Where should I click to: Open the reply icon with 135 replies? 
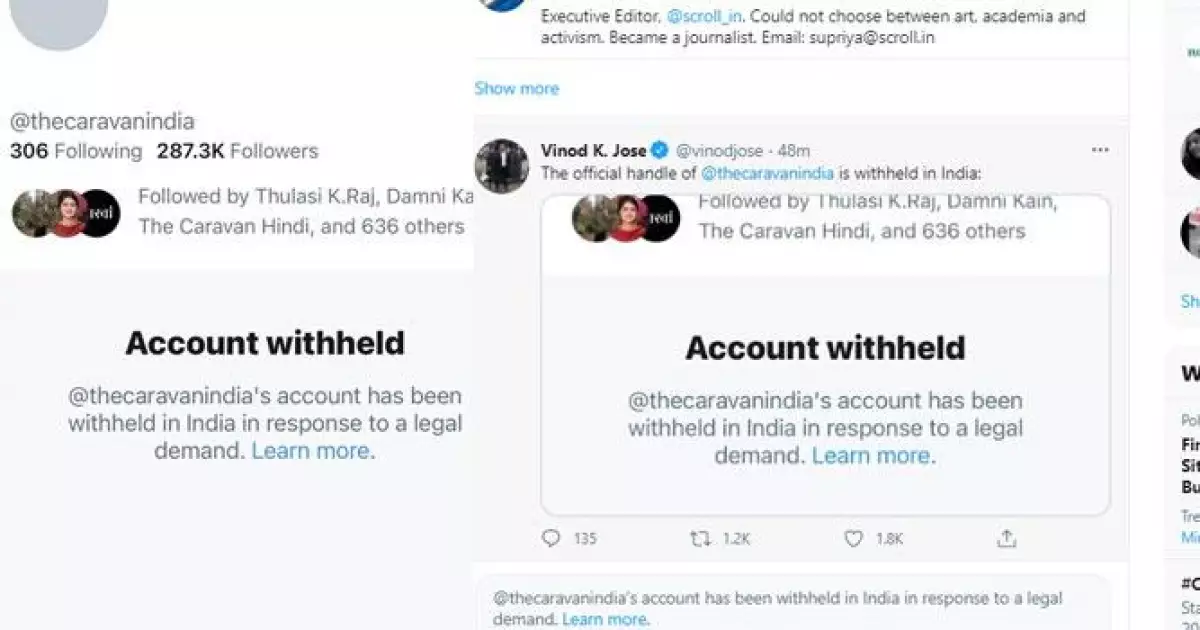[551, 539]
